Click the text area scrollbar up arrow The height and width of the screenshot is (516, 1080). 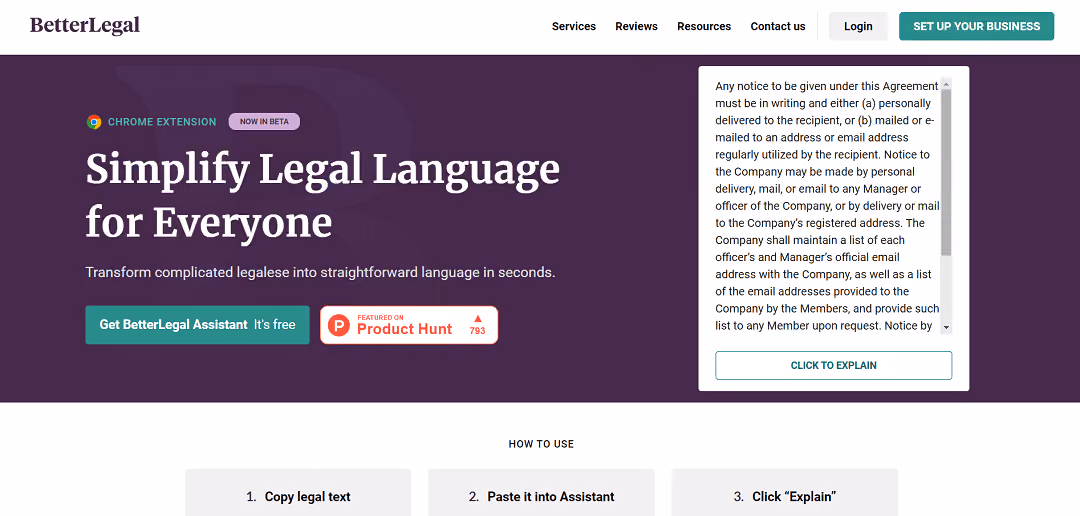pos(946,84)
